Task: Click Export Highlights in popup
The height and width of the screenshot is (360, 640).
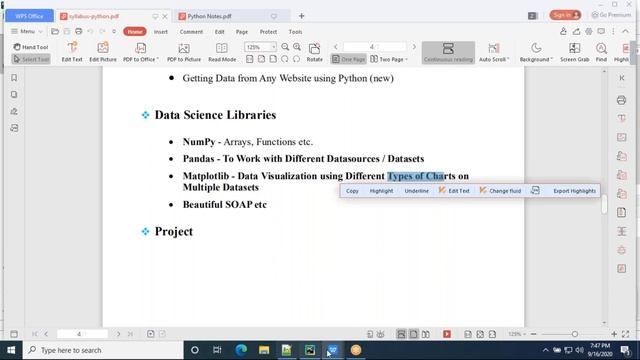Action: [x=574, y=191]
